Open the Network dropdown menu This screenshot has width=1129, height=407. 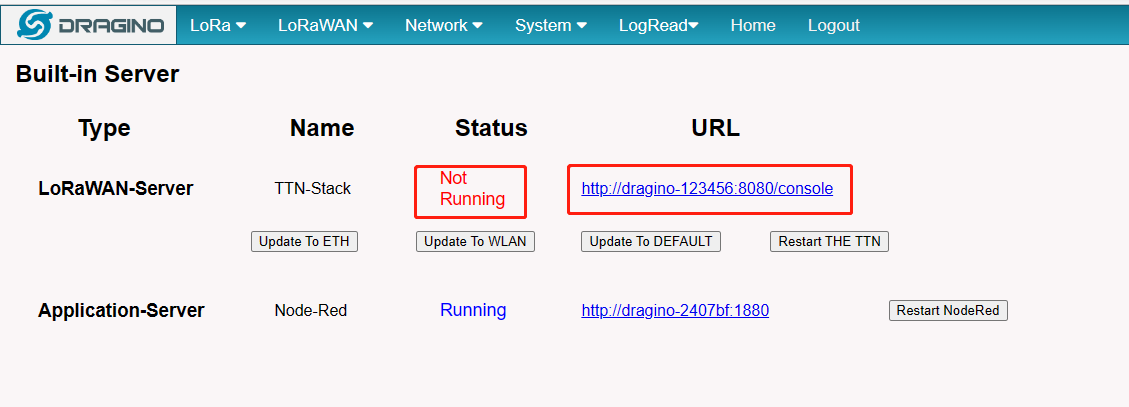[444, 25]
